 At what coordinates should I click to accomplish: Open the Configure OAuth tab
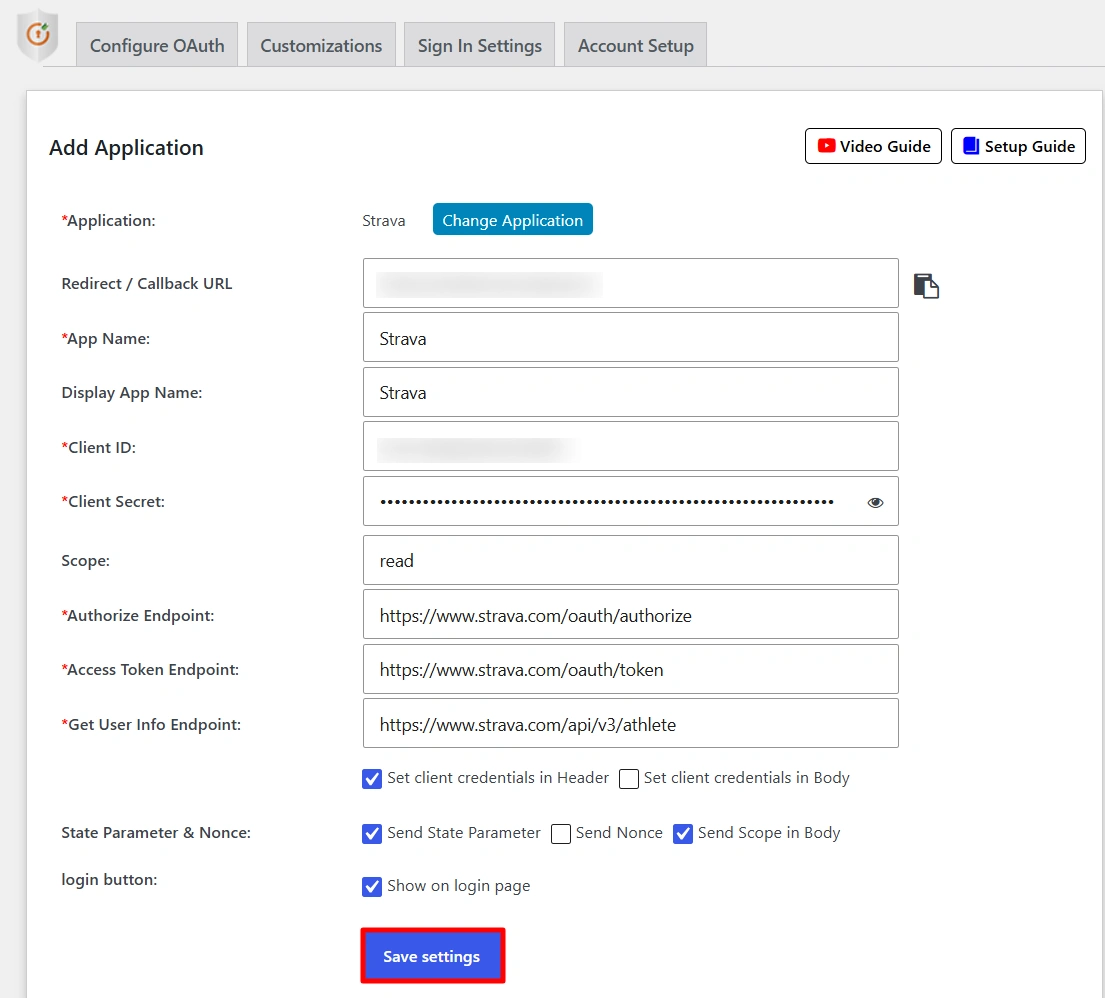point(157,45)
